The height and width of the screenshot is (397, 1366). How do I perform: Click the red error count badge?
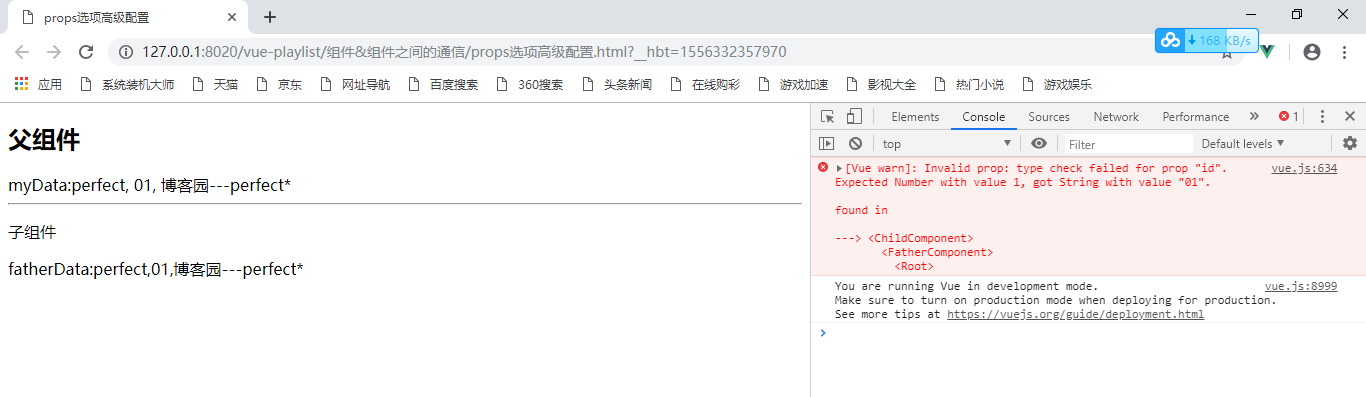pyautogui.click(x=1289, y=117)
